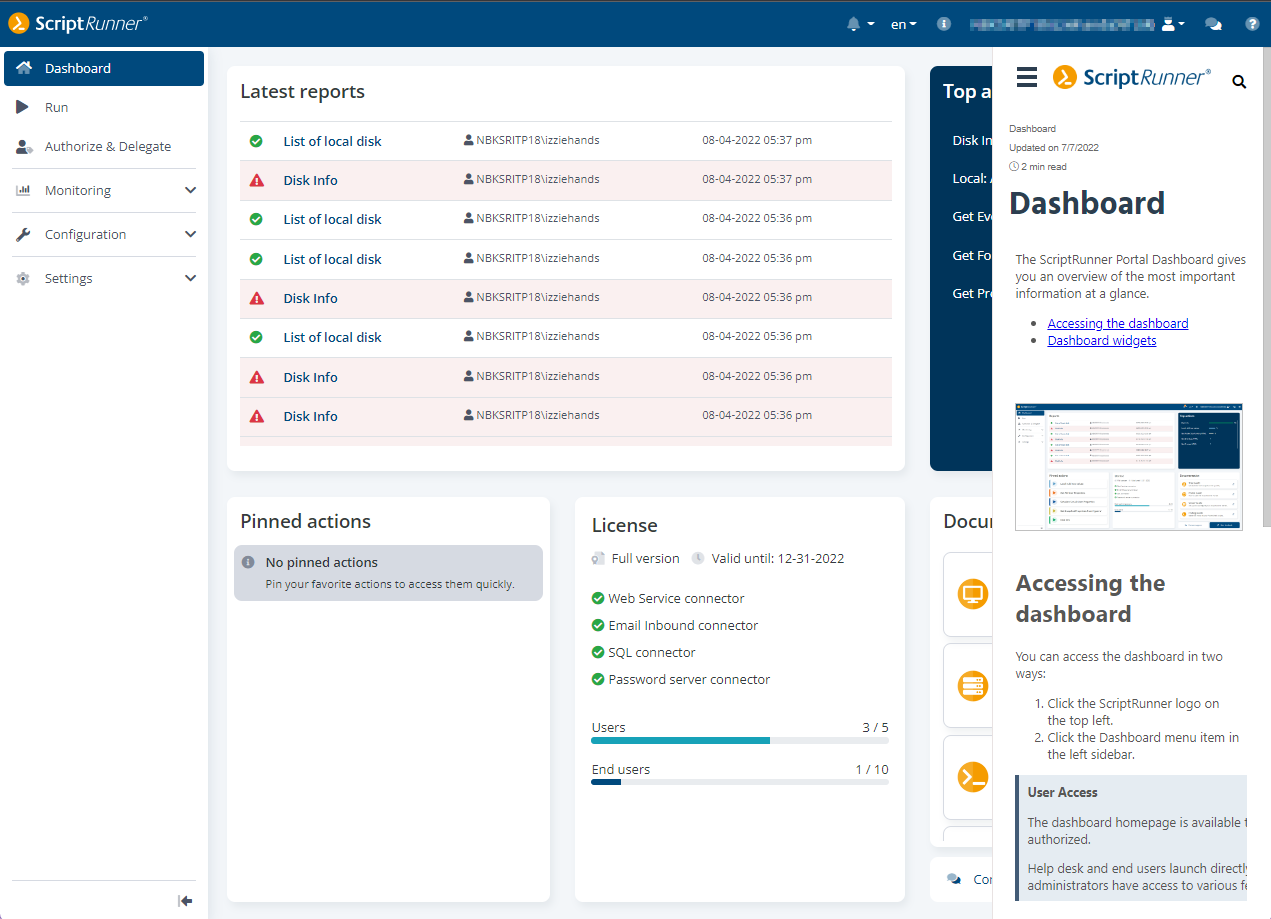The image size is (1271, 919).
Task: Click the Users license progress bar
Action: 739,740
